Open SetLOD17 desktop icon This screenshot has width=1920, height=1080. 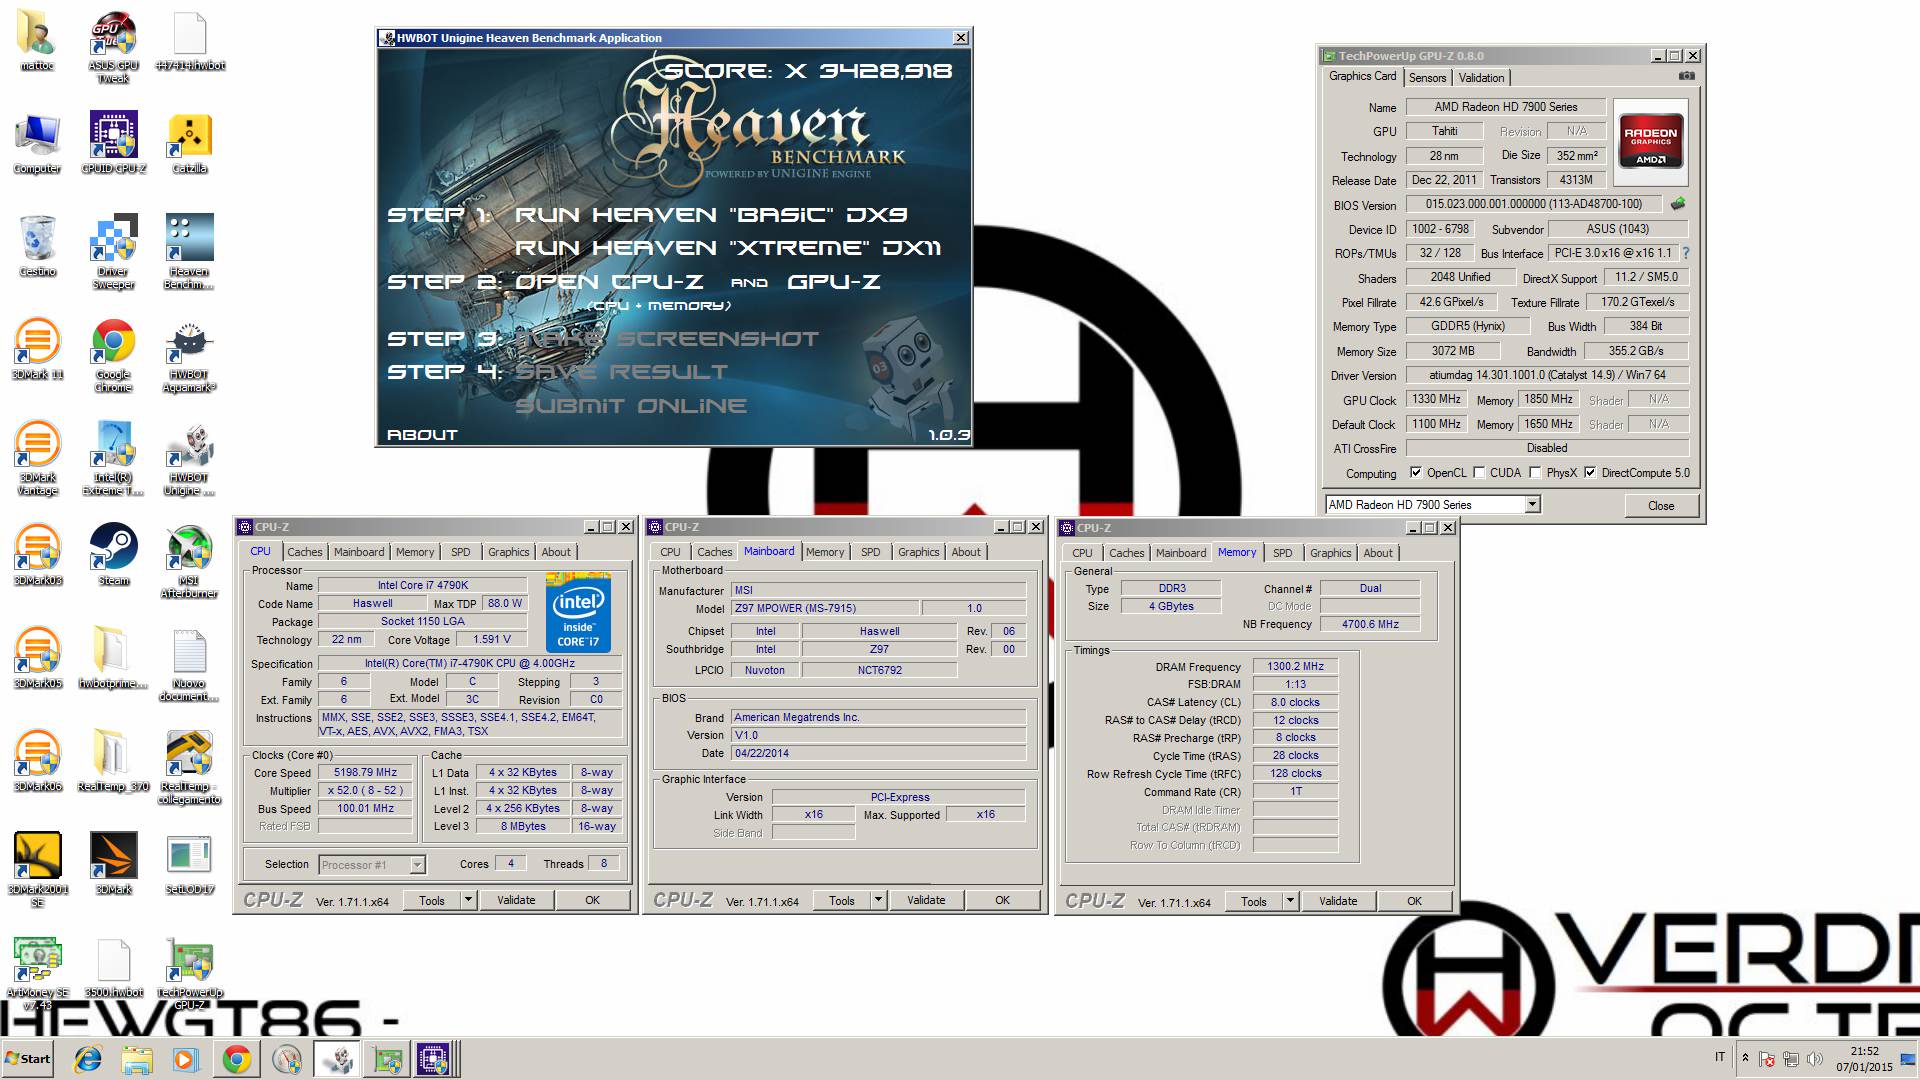[x=189, y=864]
